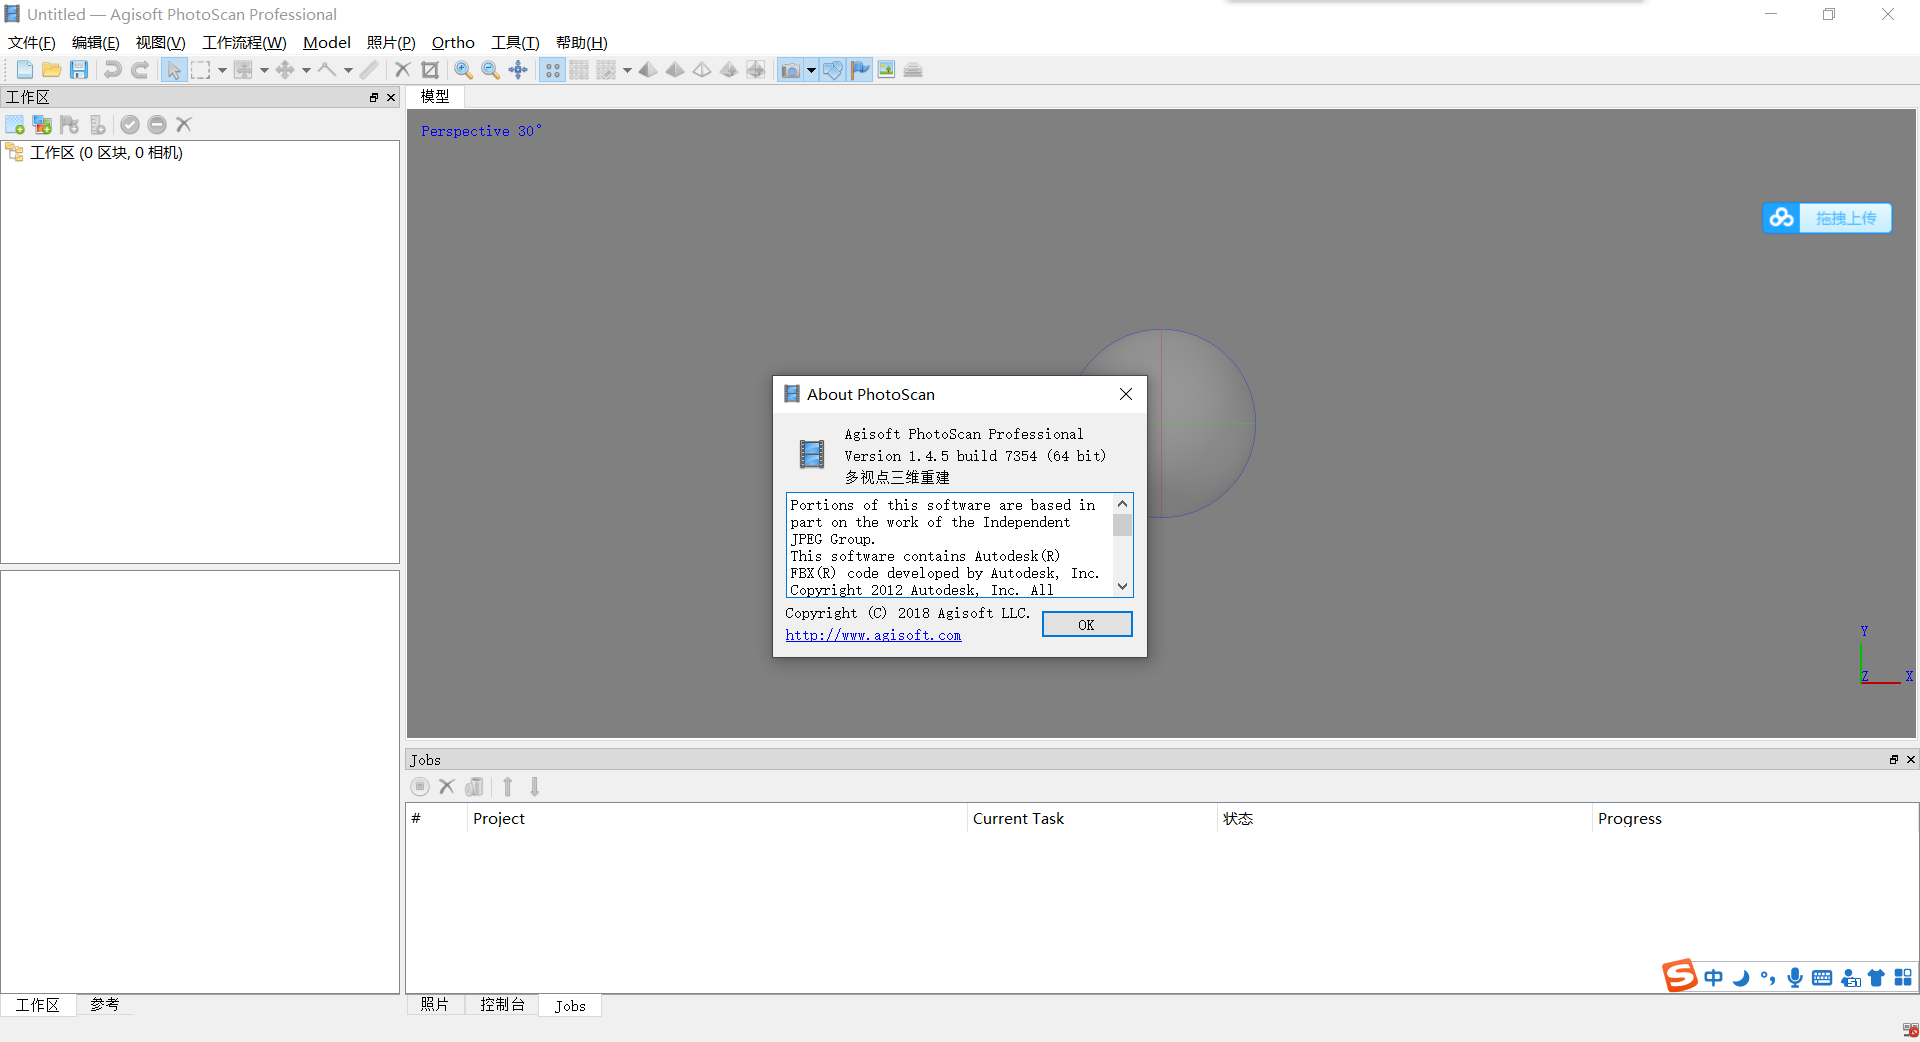Open the Resize Region dropdown arrow
The width and height of the screenshot is (1920, 1042).
point(264,70)
